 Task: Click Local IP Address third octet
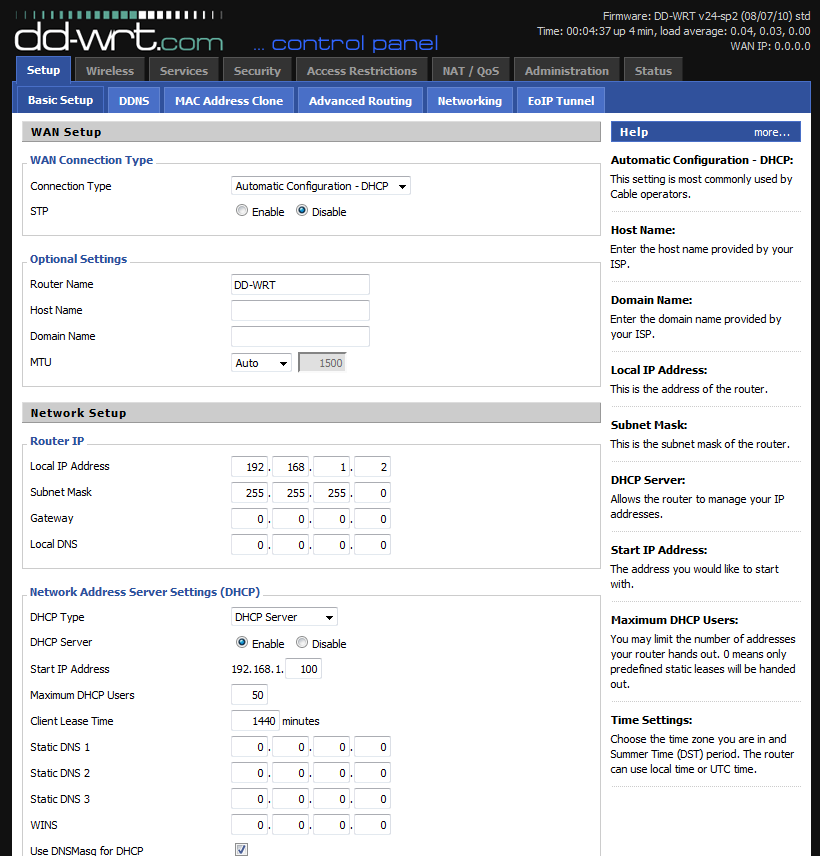tap(331, 467)
